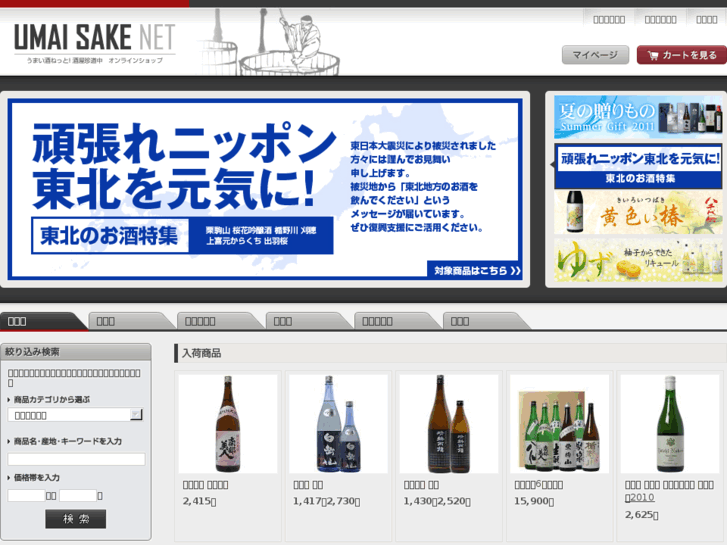The width and height of the screenshot is (727, 545).
Task: Click product title above 2,415 price
Action: pyautogui.click(x=205, y=485)
